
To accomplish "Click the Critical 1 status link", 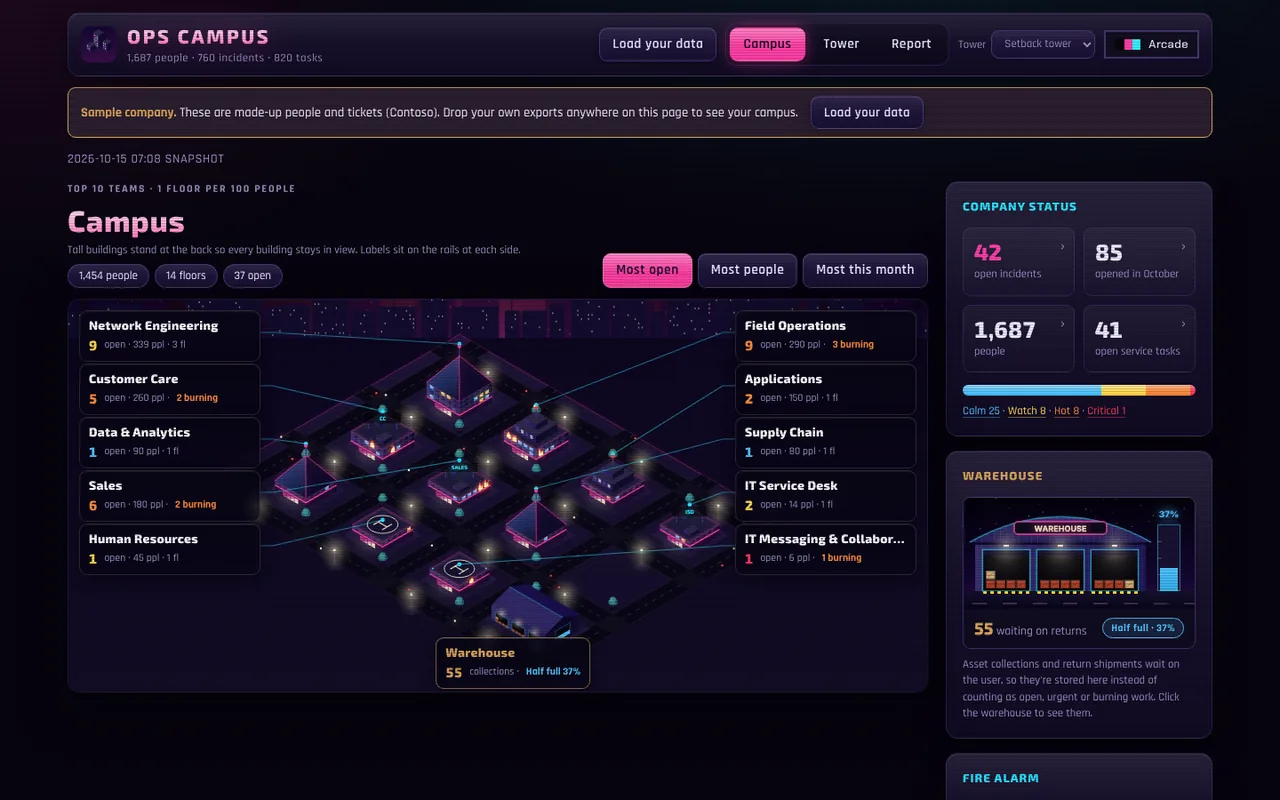I will pos(1106,411).
